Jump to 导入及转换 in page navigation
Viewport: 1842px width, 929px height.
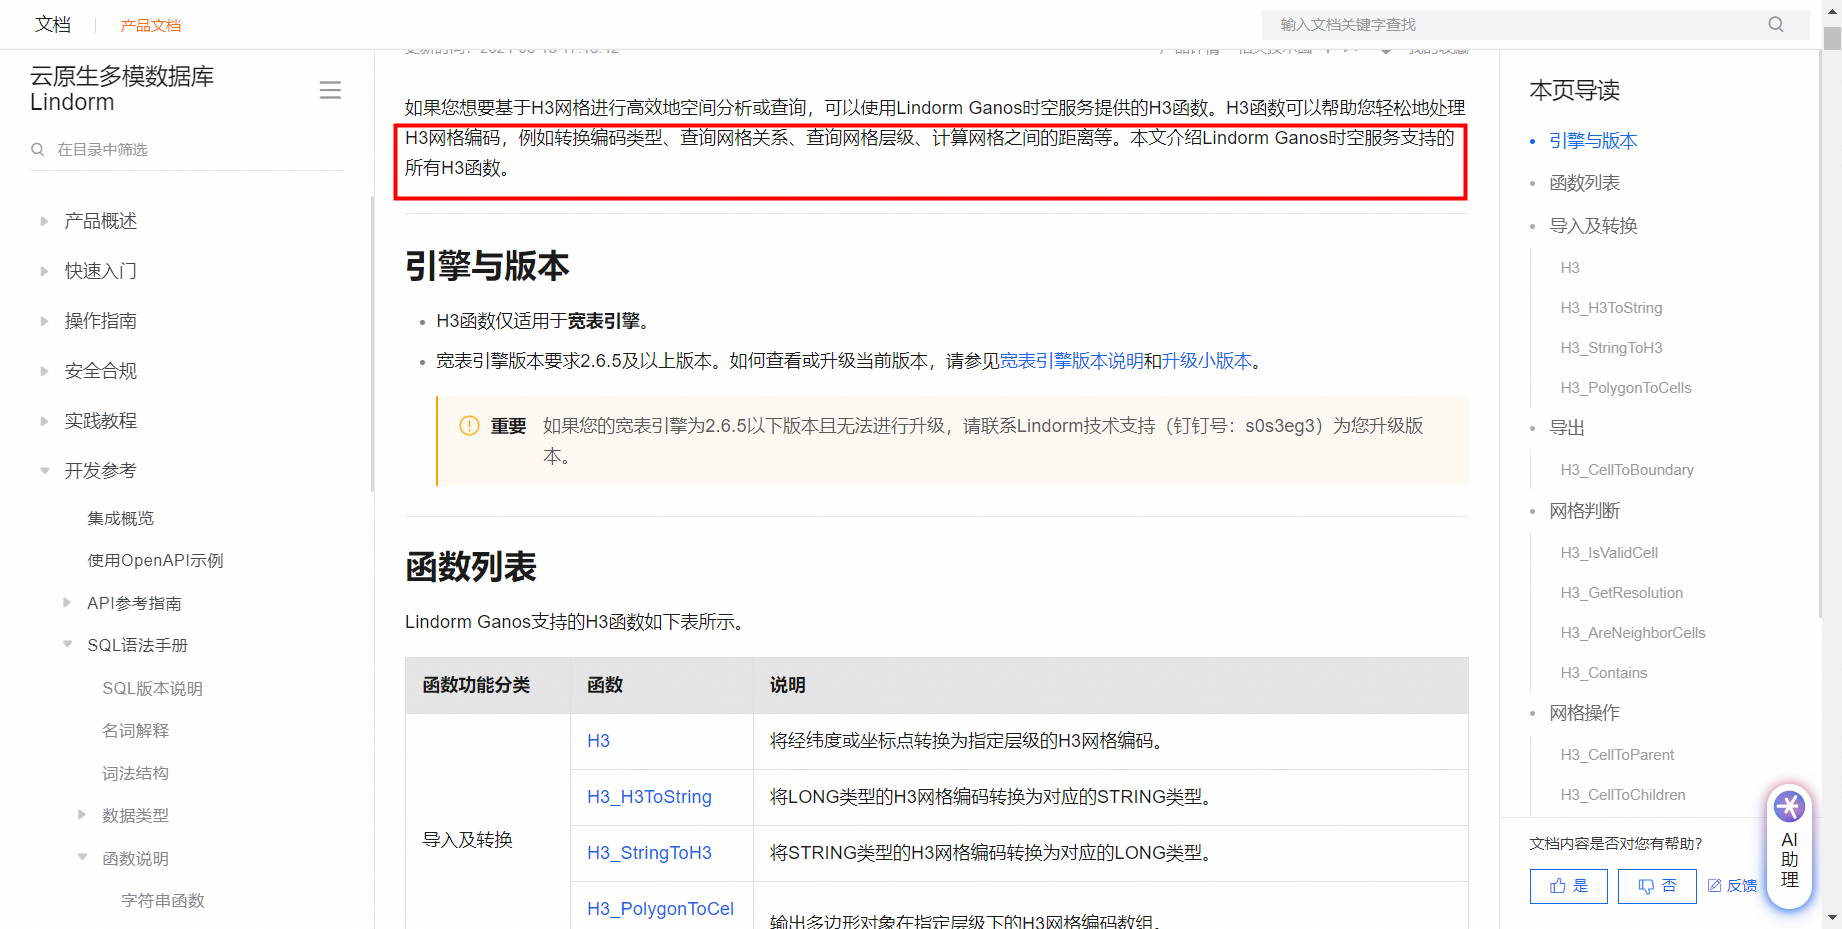[1593, 226]
